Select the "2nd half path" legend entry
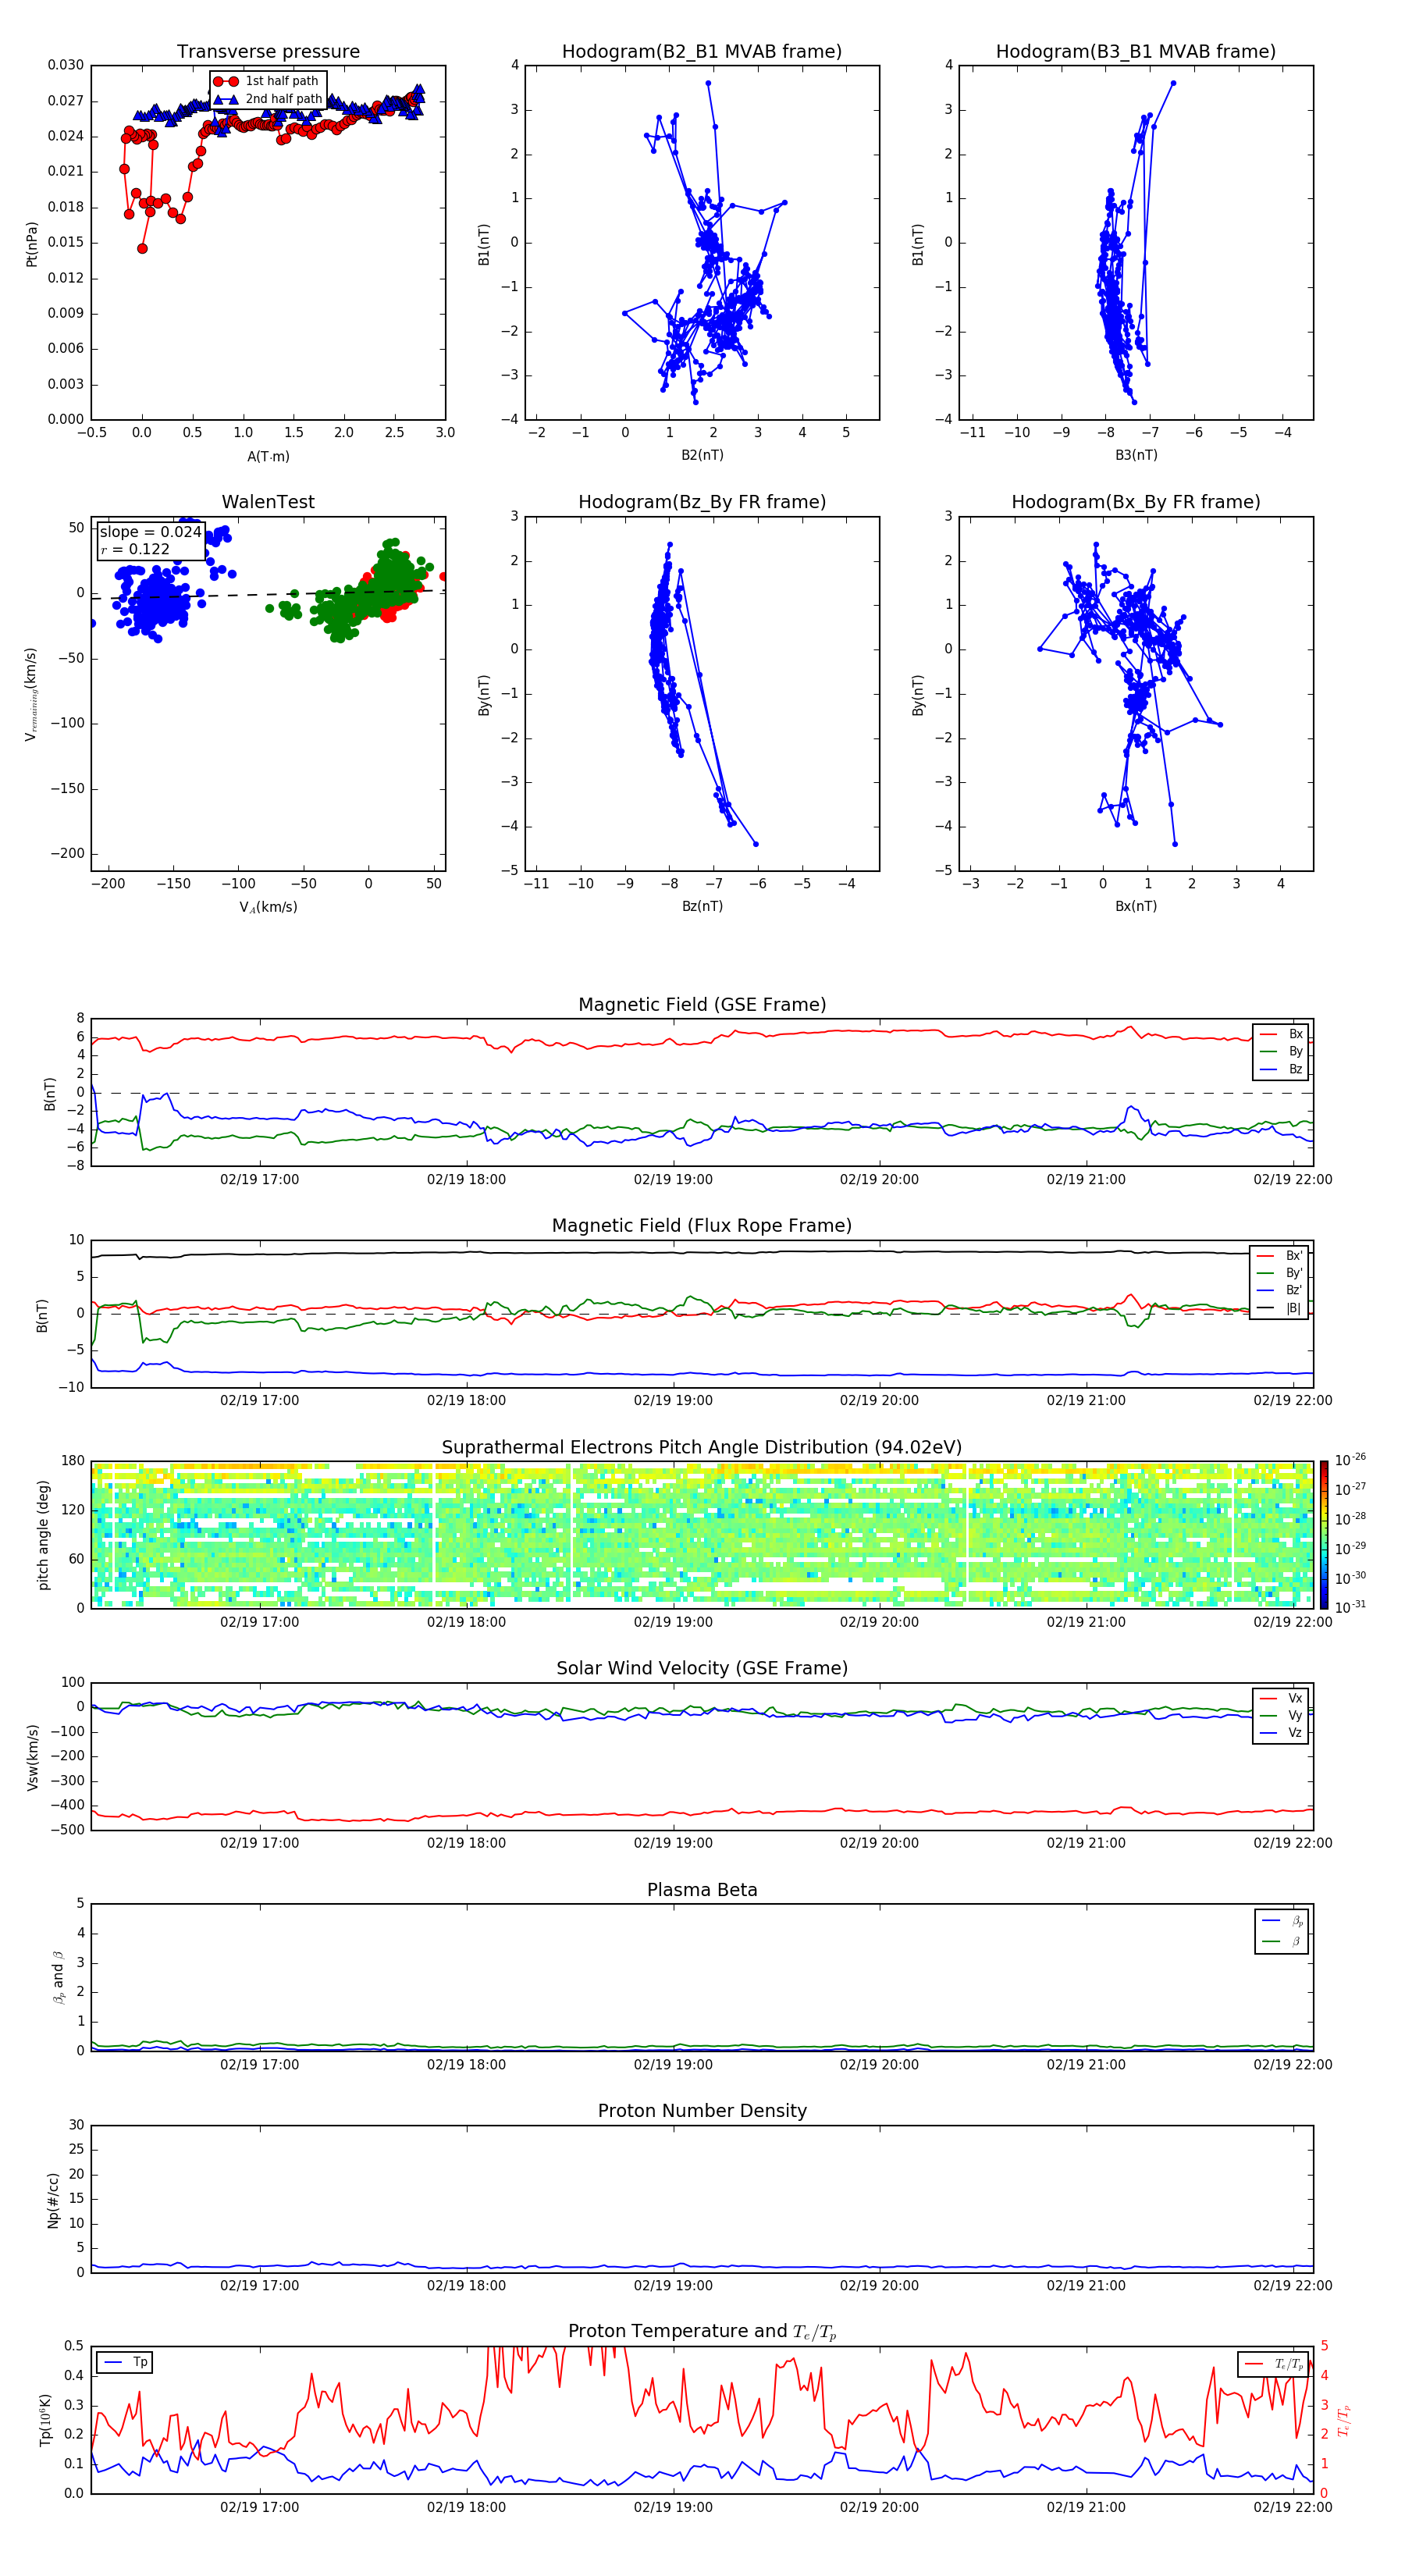Image resolution: width=1405 pixels, height=2576 pixels. click(x=268, y=99)
